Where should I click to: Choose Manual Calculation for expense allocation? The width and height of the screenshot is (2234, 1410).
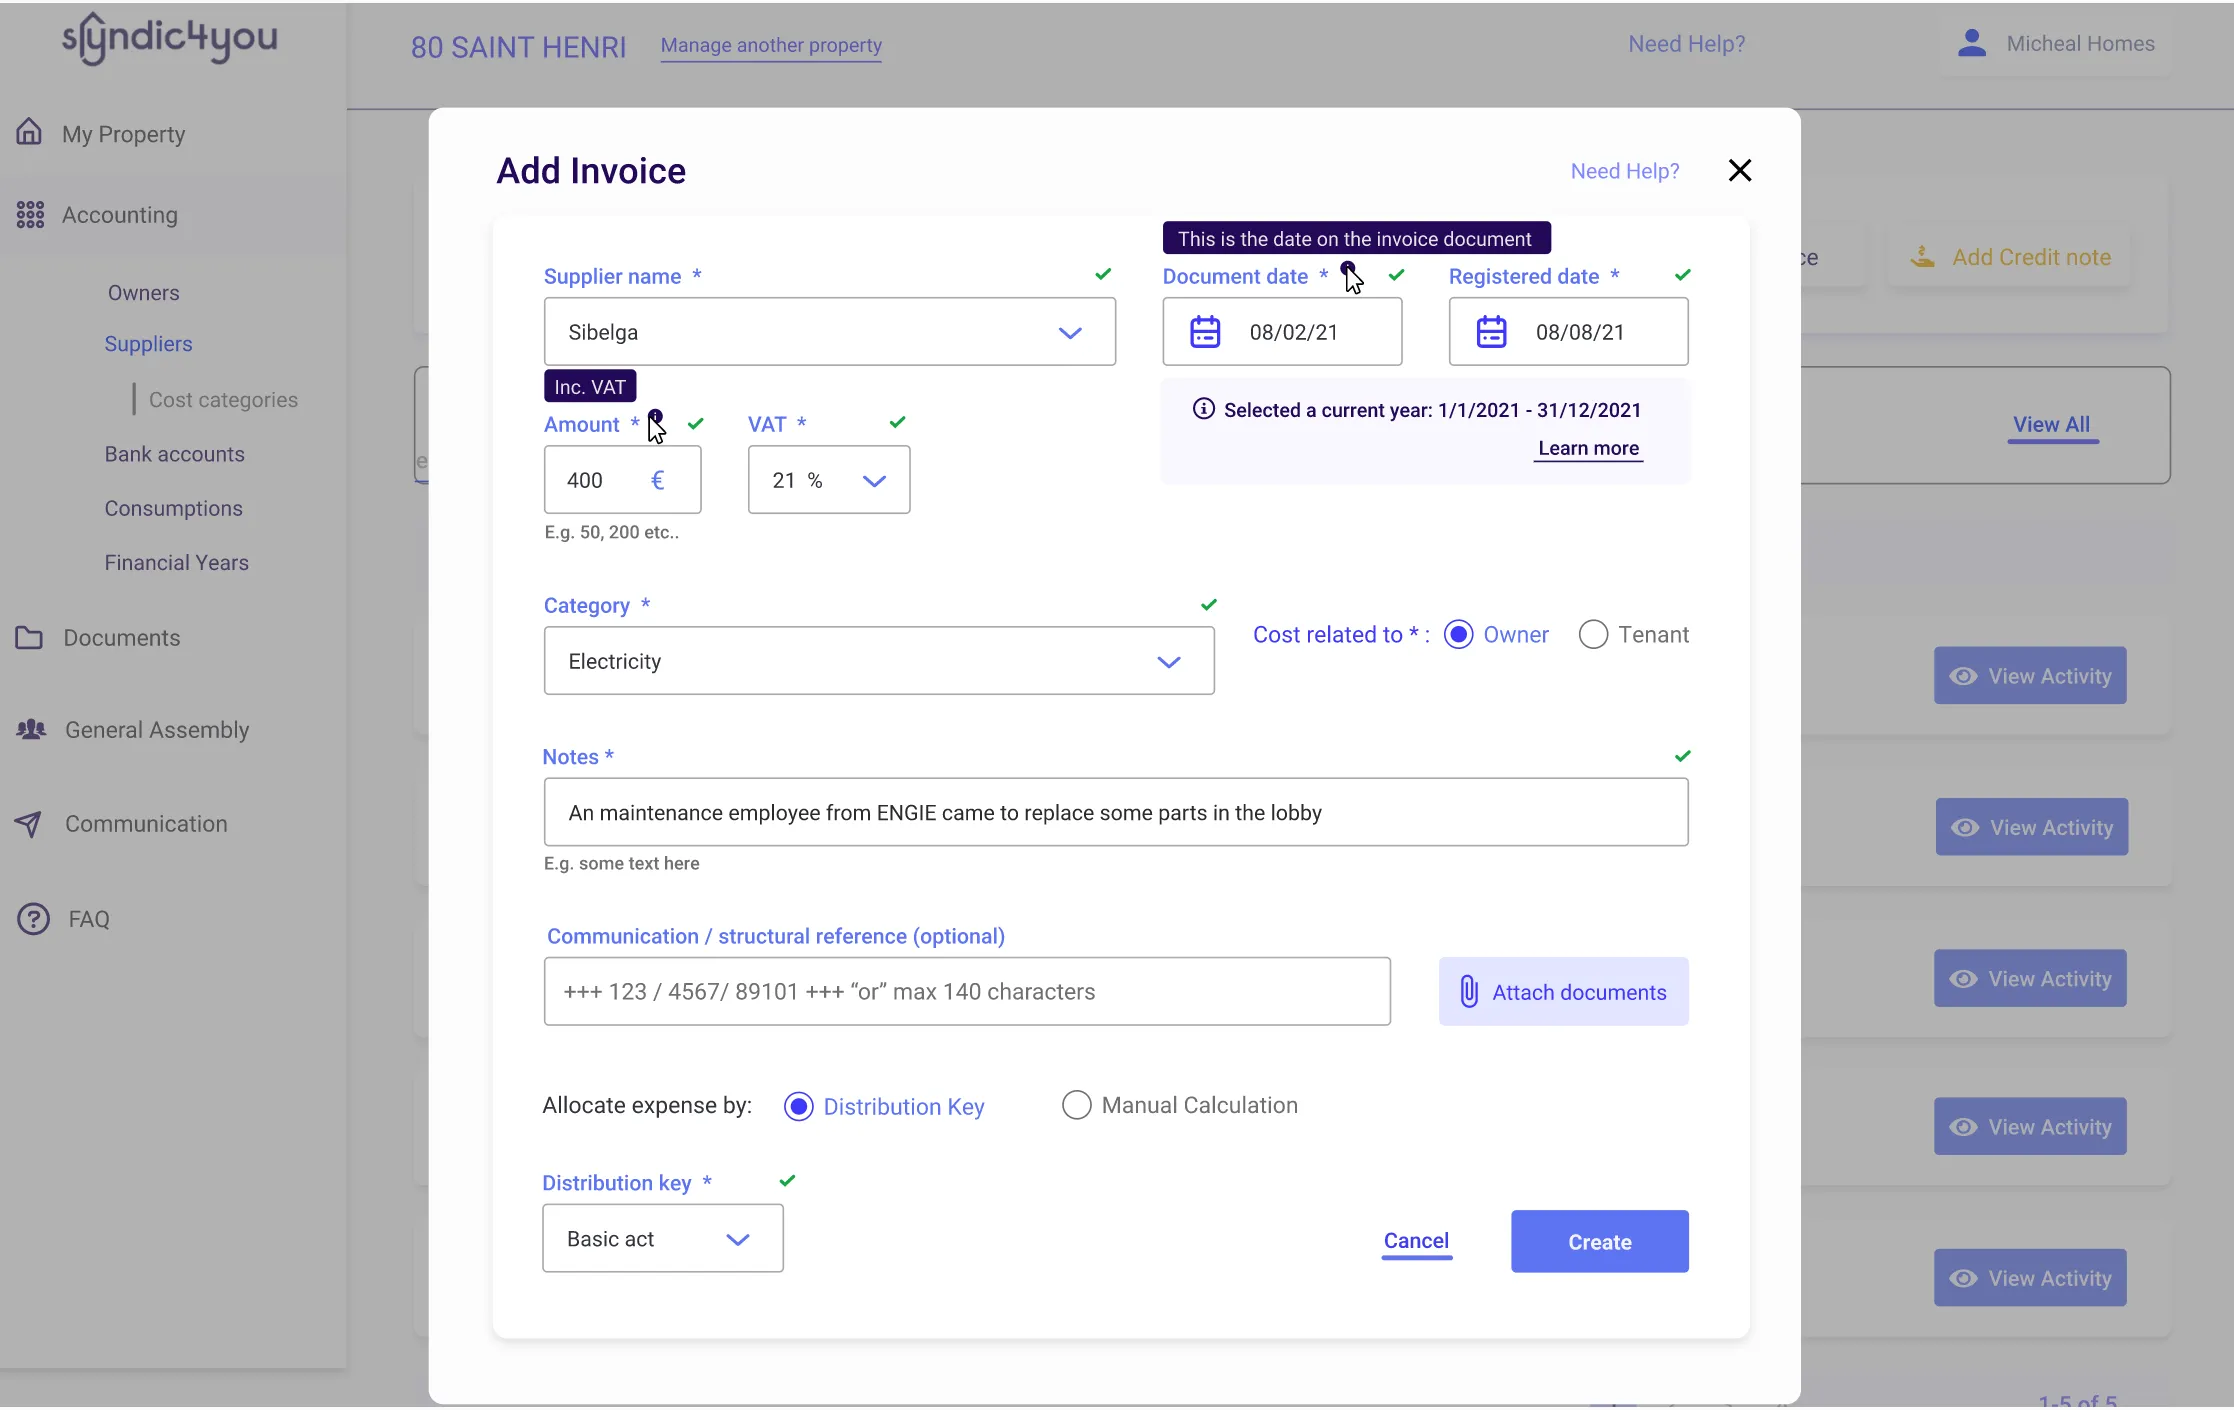coord(1075,1104)
